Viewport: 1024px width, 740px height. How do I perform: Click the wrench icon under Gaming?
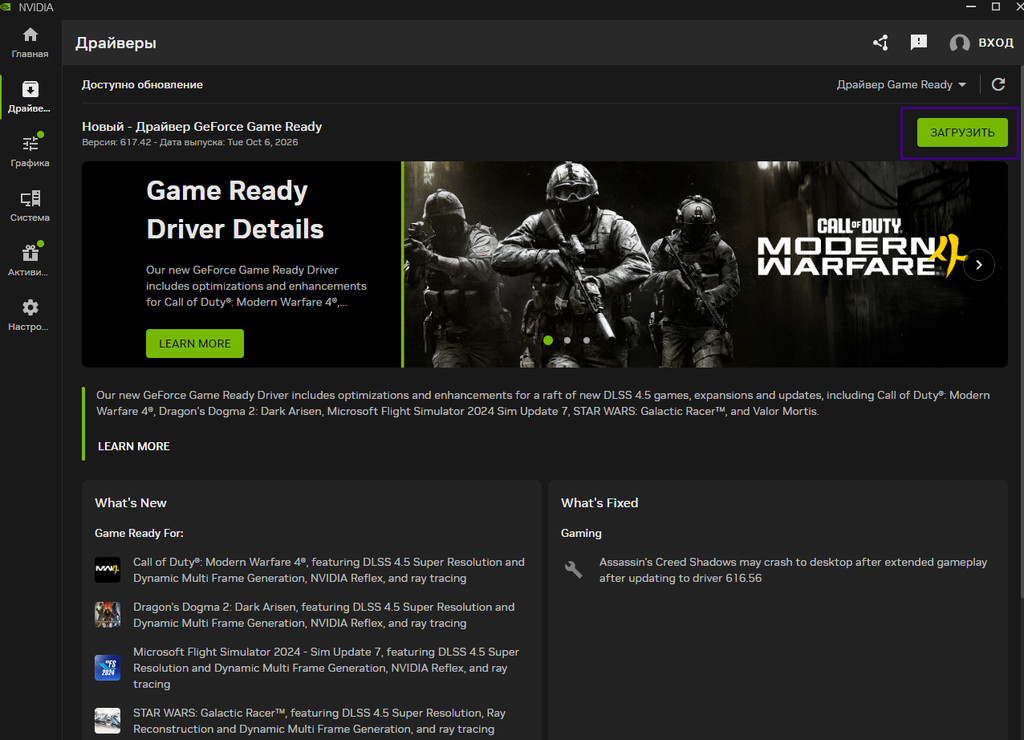tap(573, 570)
